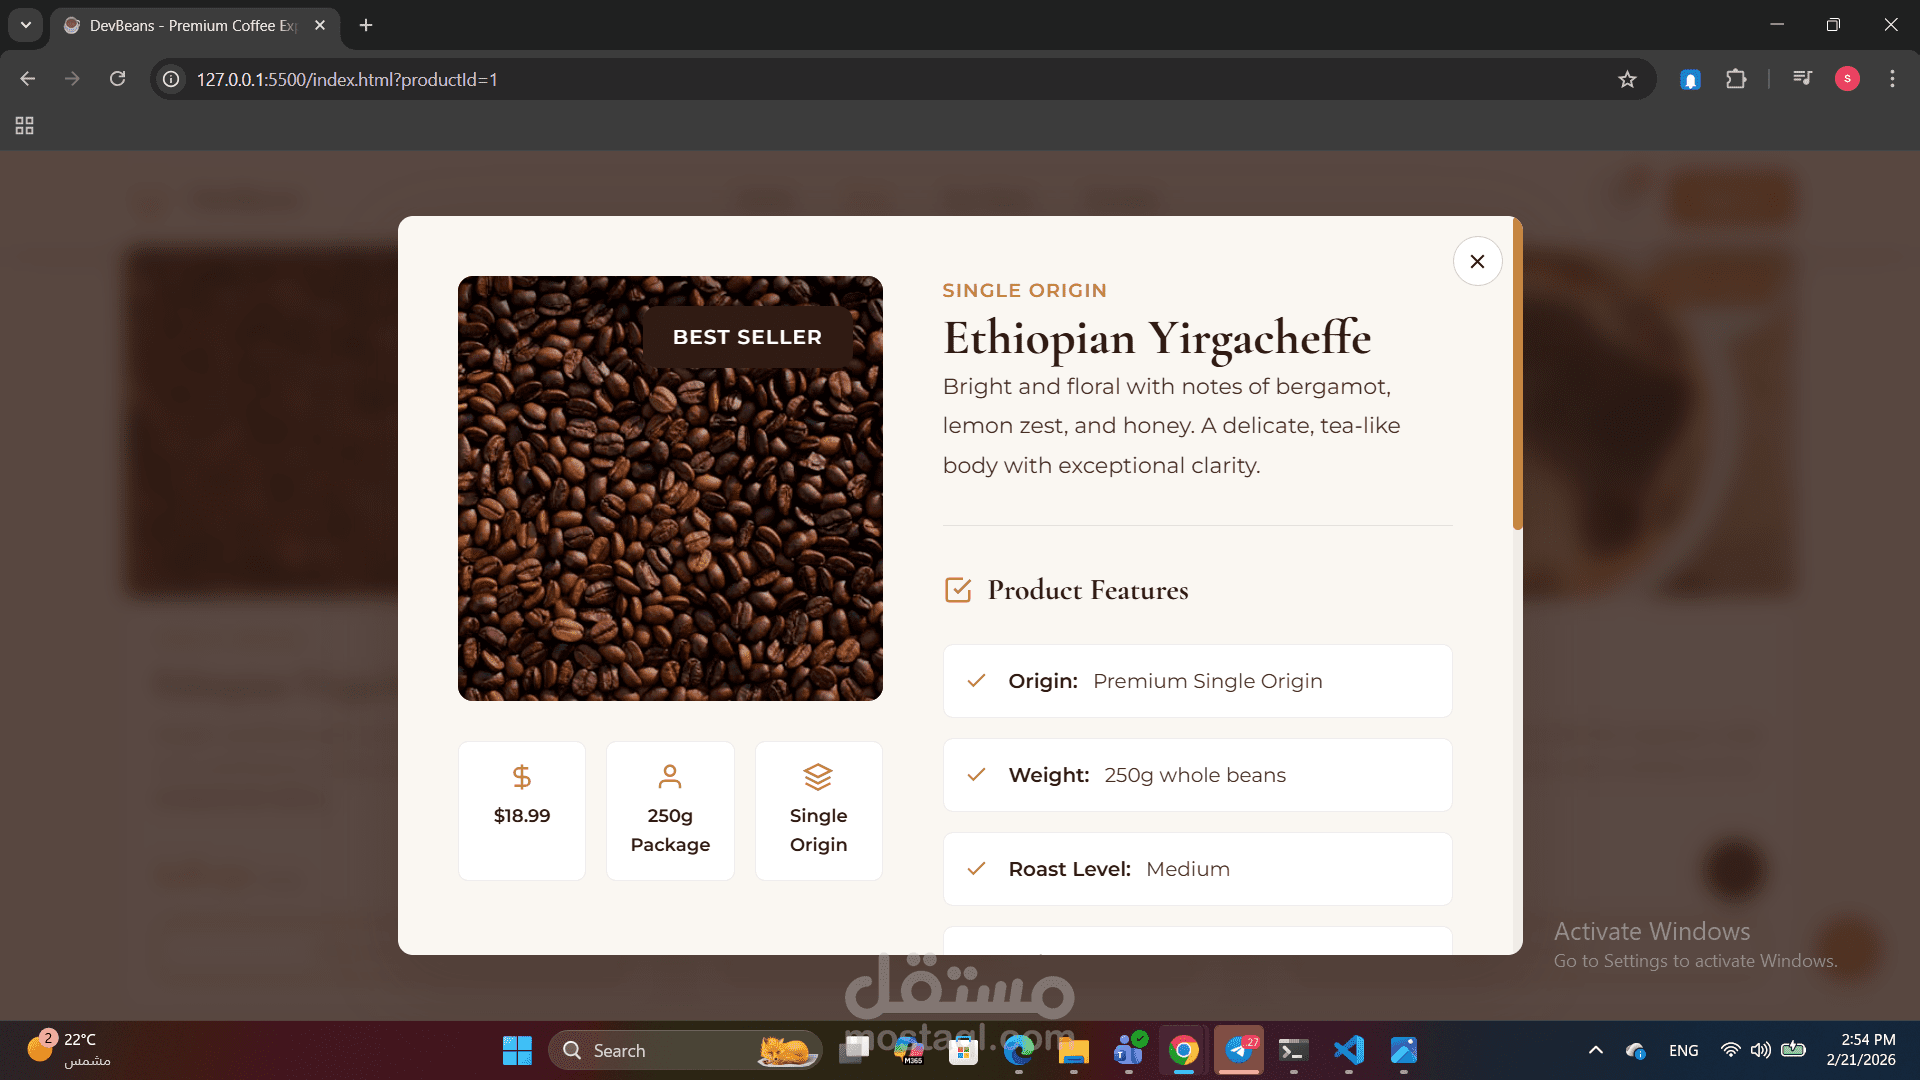The image size is (1920, 1080).
Task: Close the product details modal
Action: point(1477,261)
